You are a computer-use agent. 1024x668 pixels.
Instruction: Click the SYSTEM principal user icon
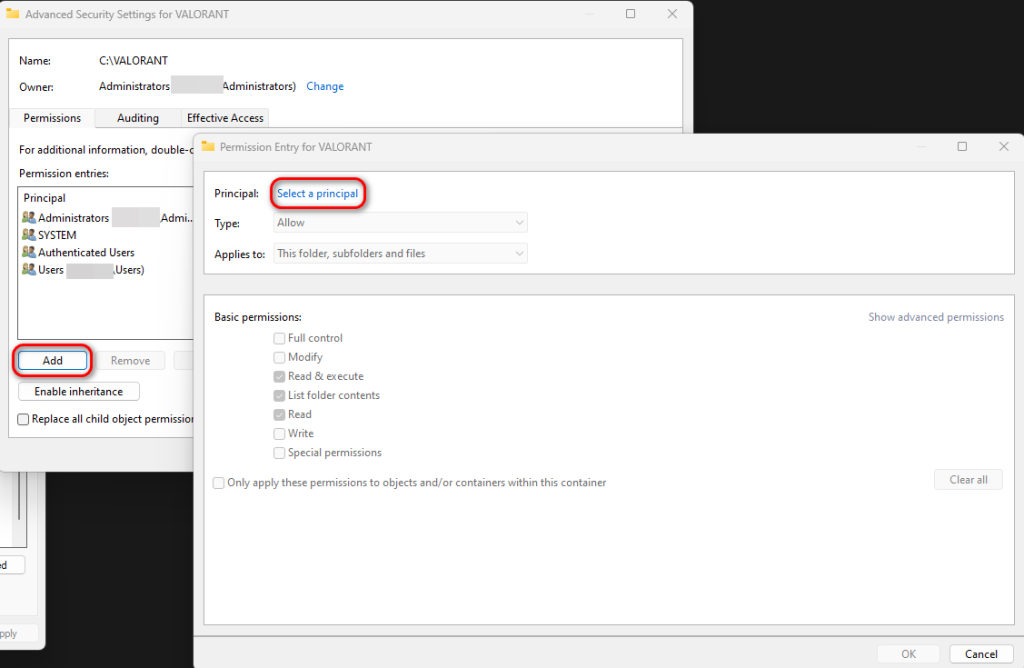coord(29,235)
